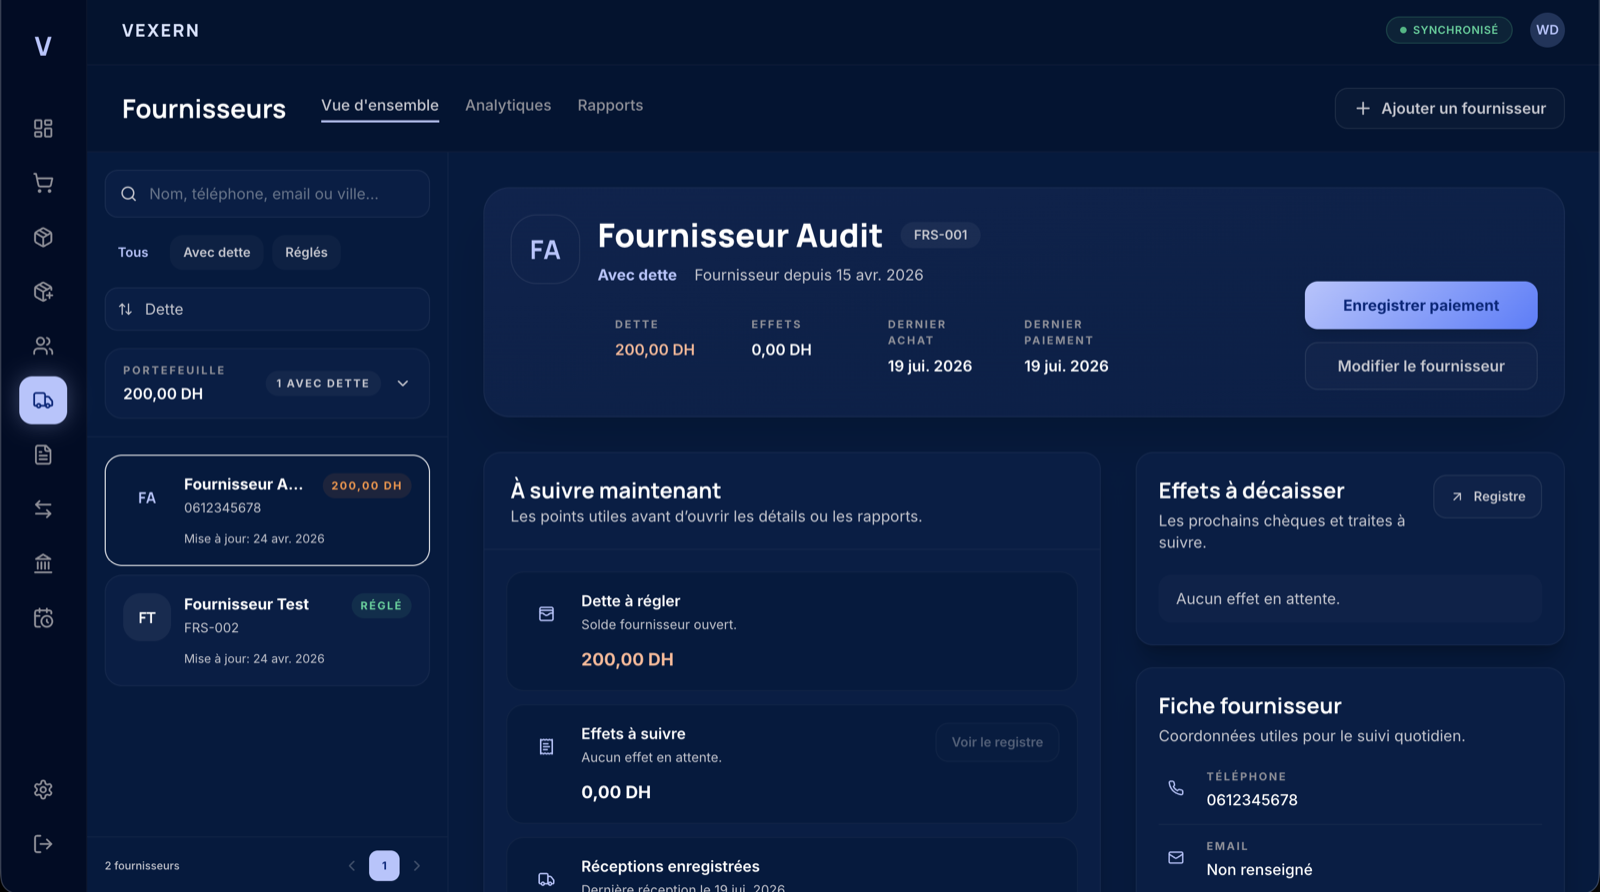This screenshot has height=892, width=1600.
Task: Click the Dette 200,00 DH value in header
Action: tap(655, 350)
